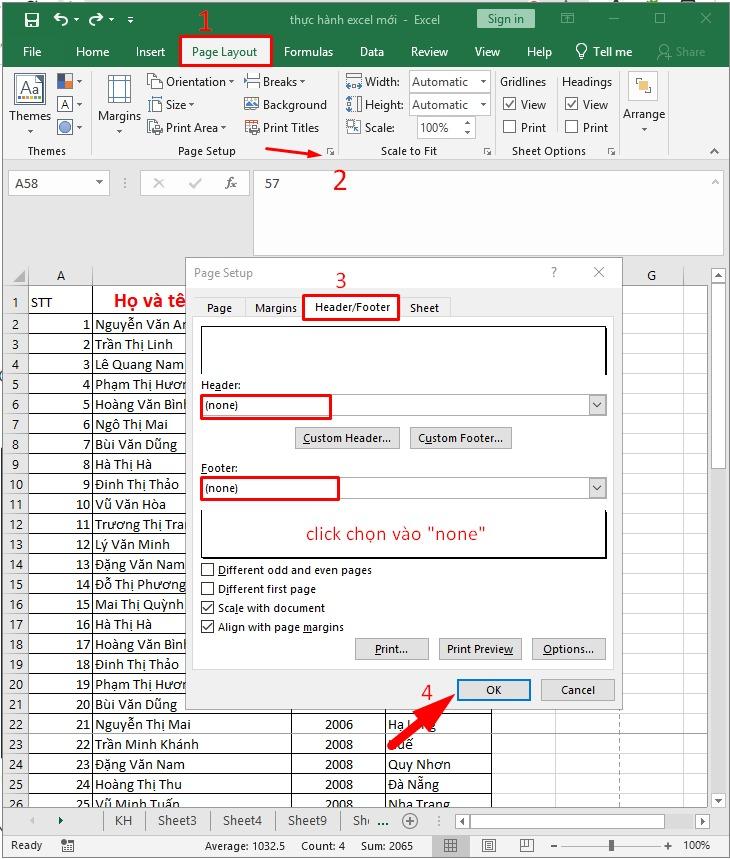Expand the Header dropdown arrow
The height and width of the screenshot is (859, 730).
coord(597,405)
